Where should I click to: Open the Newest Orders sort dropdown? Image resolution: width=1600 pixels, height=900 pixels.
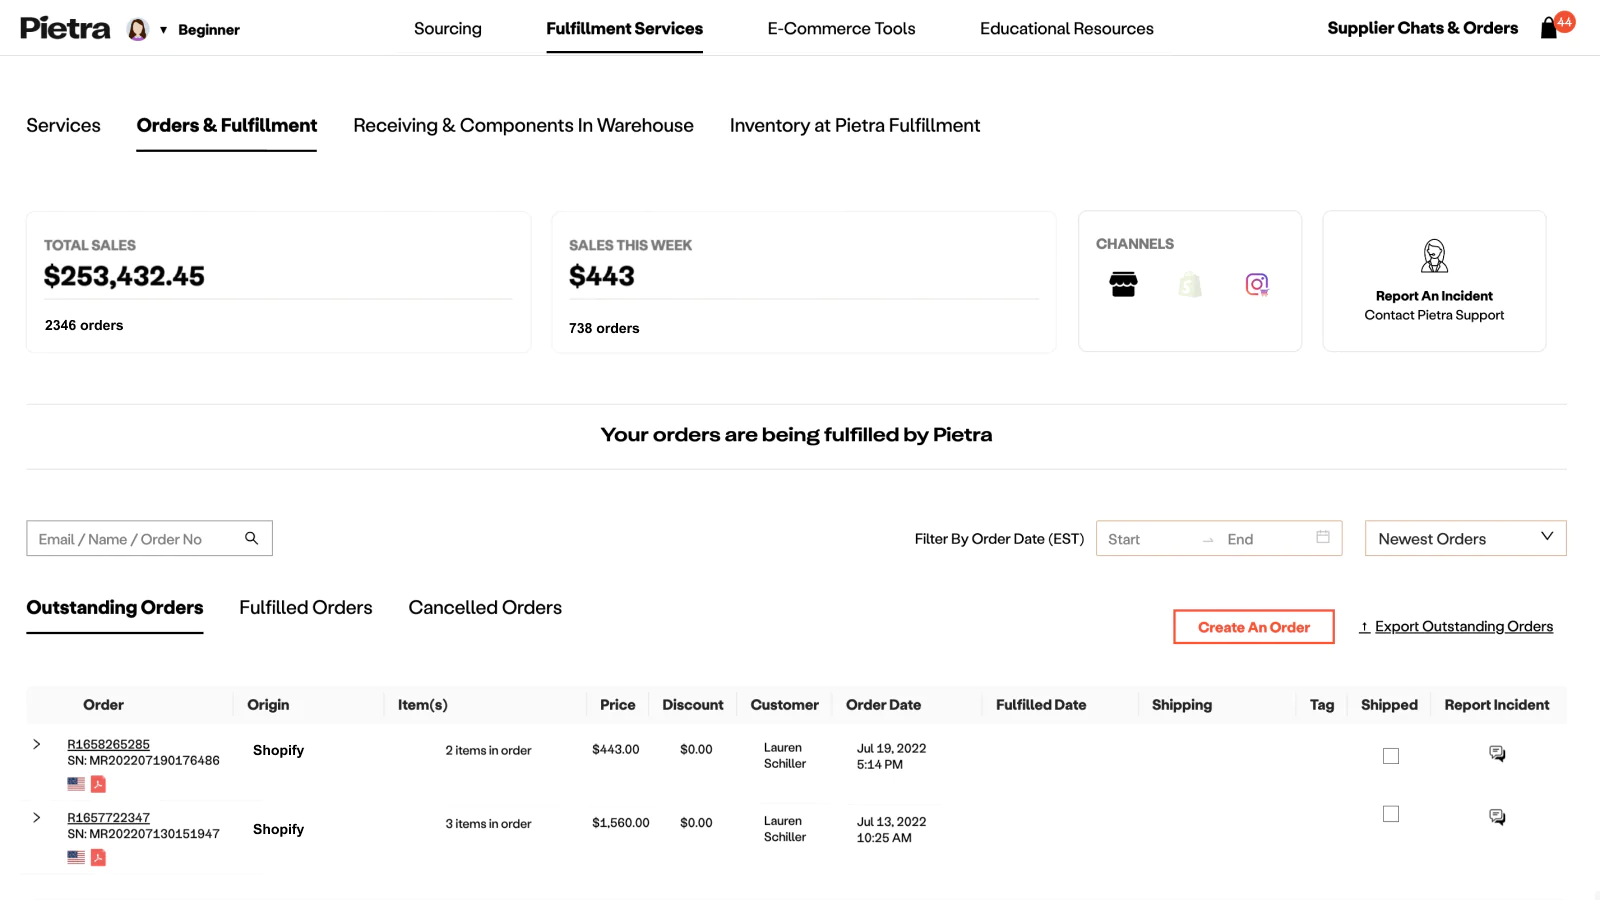(x=1465, y=538)
